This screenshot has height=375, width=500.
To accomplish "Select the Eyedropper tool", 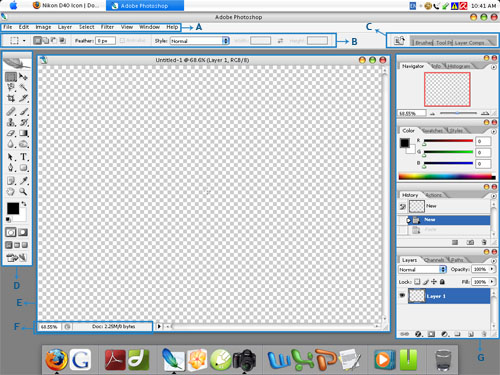I will 23,181.
